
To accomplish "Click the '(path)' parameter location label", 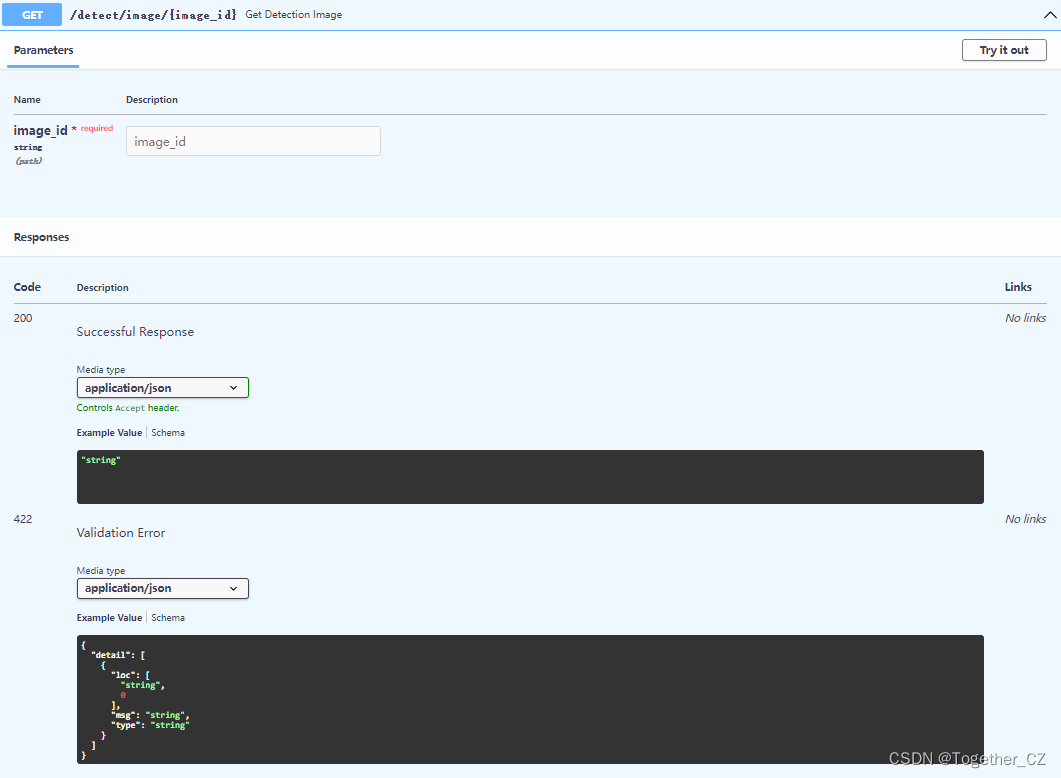I will coord(28,161).
